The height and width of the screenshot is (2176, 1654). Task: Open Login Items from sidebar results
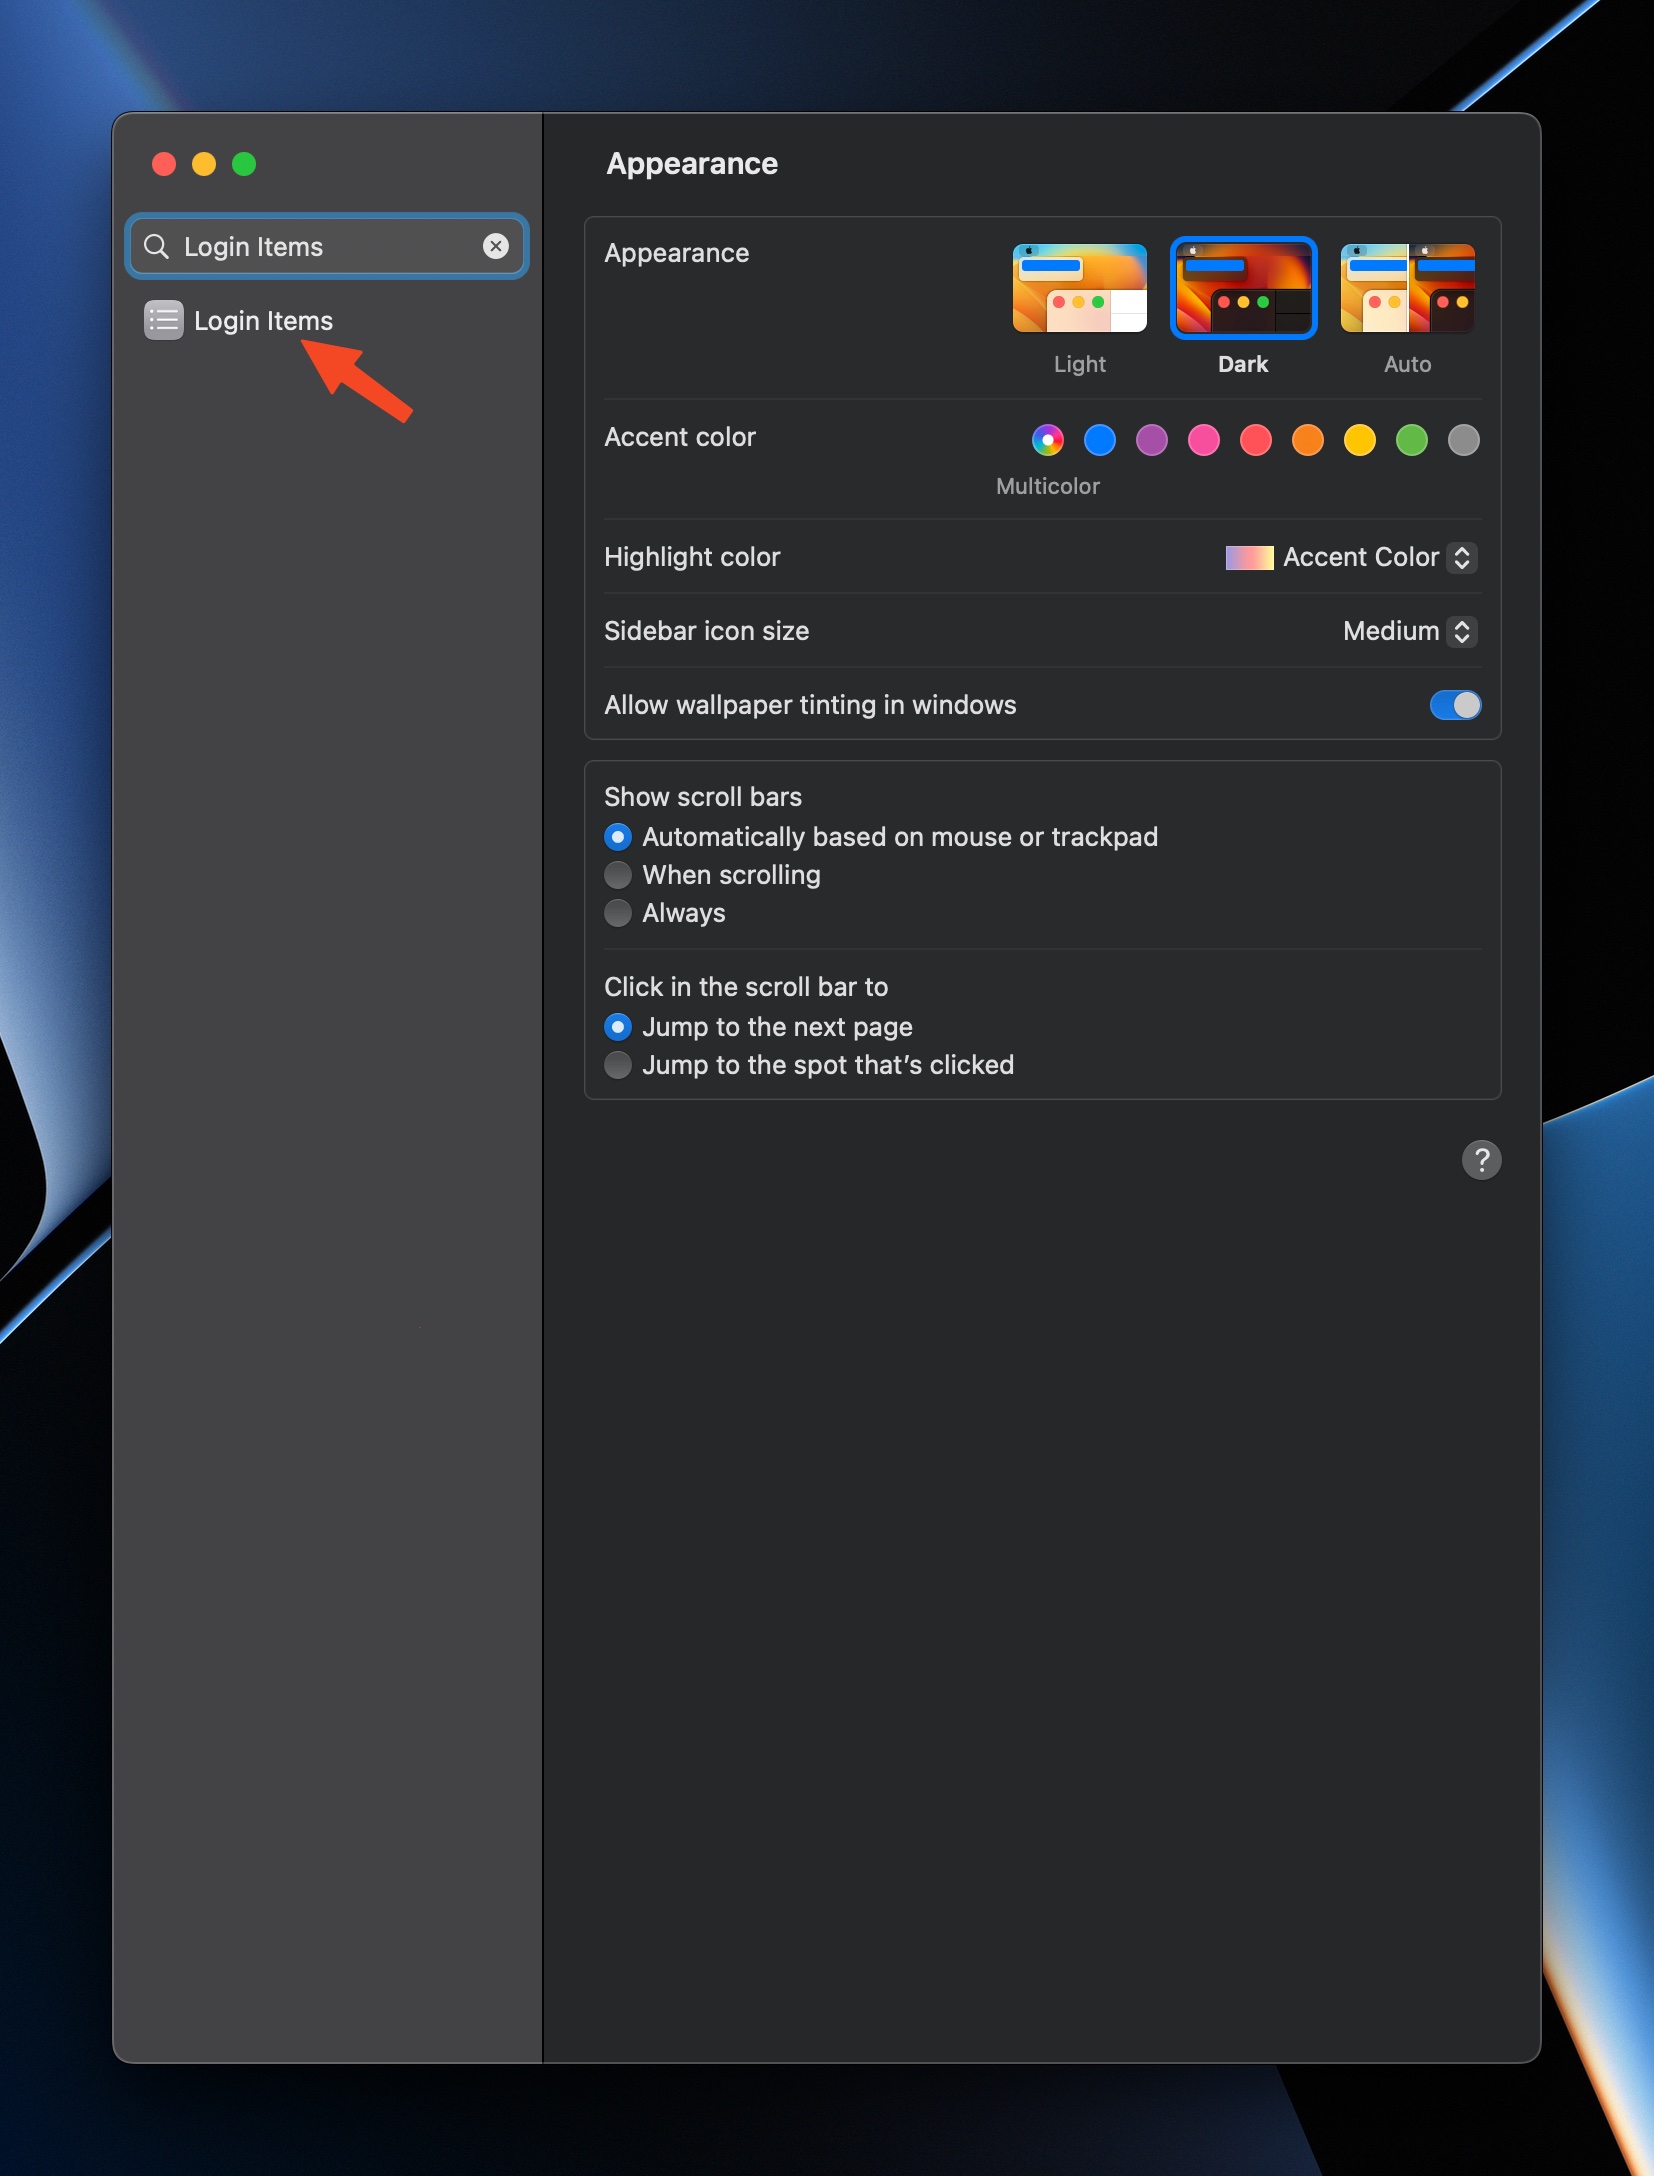[x=263, y=321]
